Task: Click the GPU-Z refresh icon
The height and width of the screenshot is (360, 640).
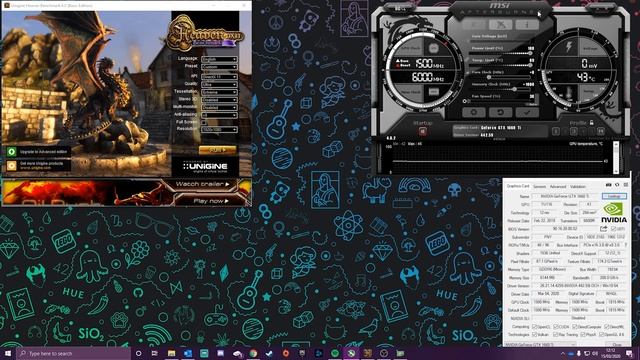Action: click(x=617, y=185)
